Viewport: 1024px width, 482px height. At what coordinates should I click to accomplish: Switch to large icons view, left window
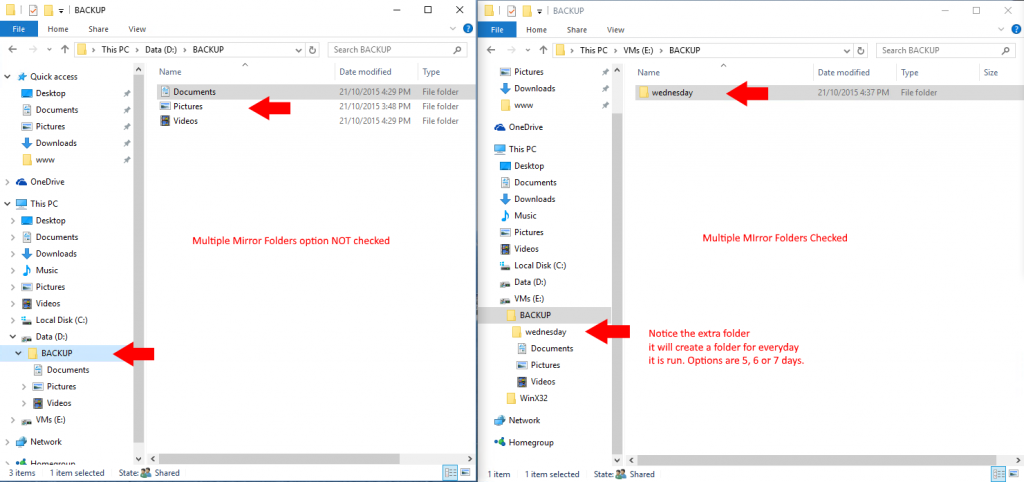pyautogui.click(x=466, y=473)
